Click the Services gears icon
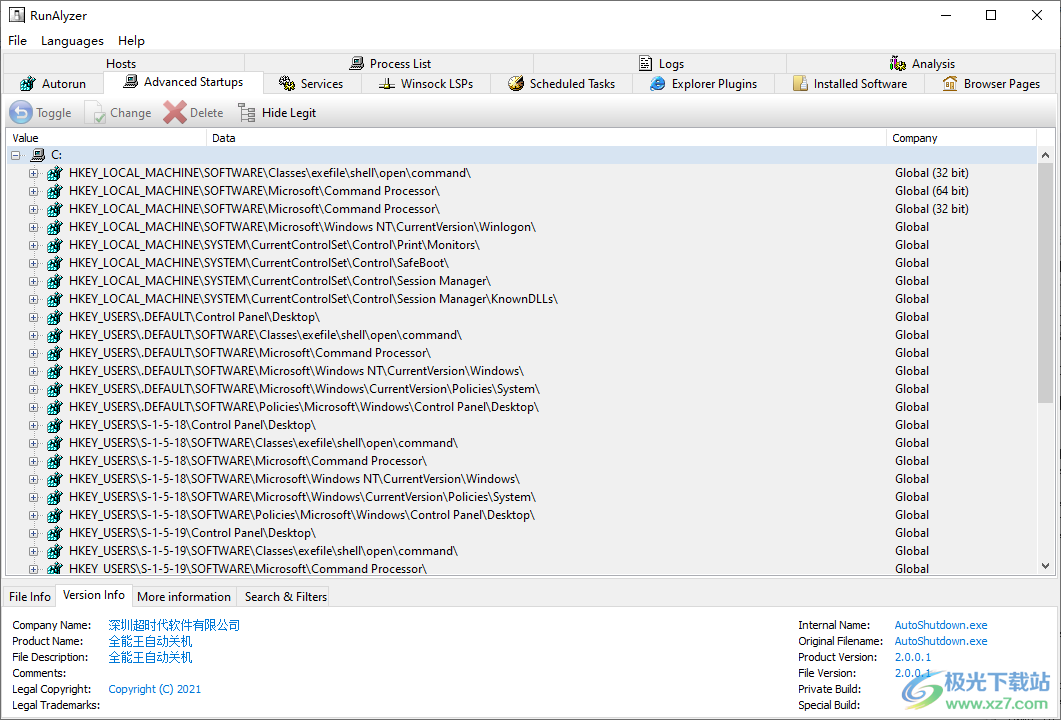Screen dimensions: 1061x720 (287, 83)
